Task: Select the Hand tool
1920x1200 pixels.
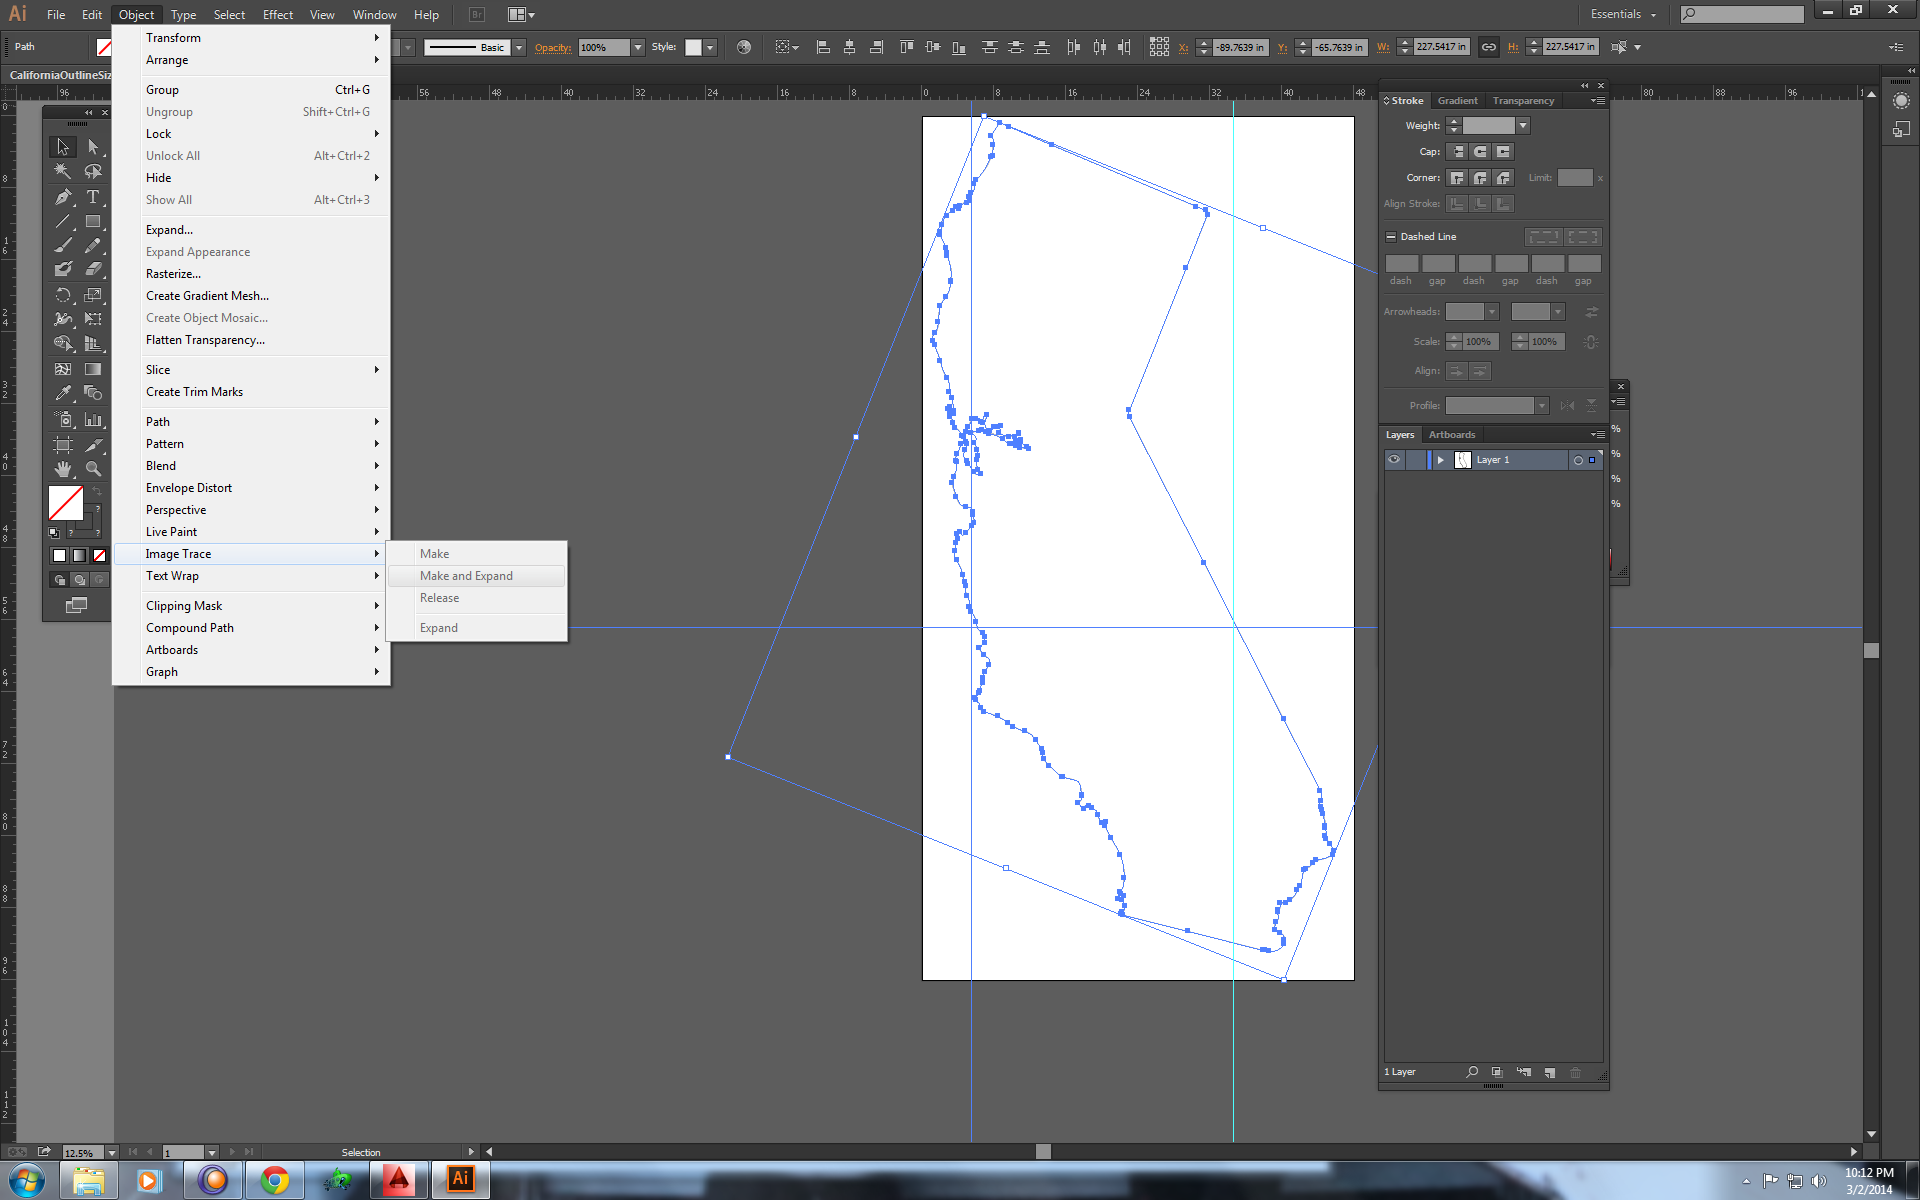Action: click(63, 468)
